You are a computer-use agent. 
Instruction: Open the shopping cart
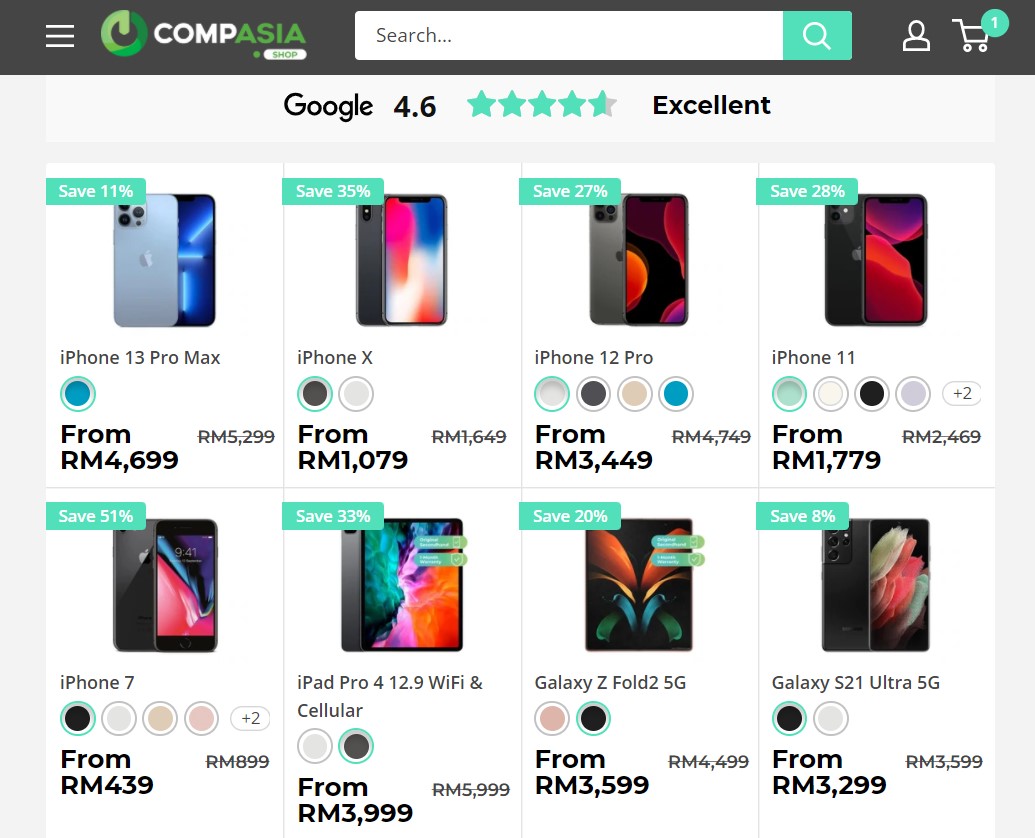point(973,36)
